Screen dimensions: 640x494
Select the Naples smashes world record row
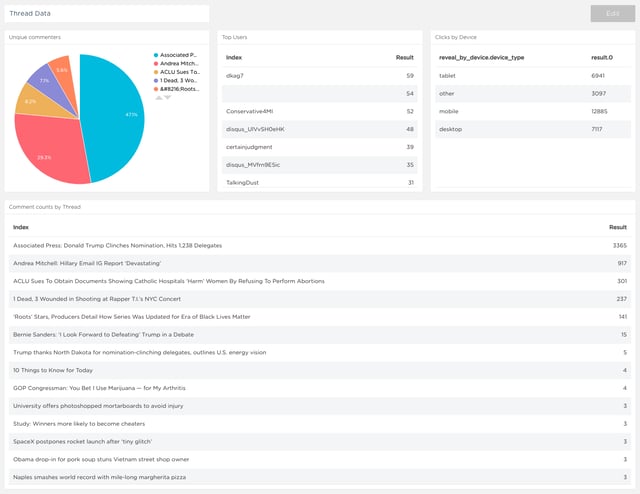click(320, 477)
